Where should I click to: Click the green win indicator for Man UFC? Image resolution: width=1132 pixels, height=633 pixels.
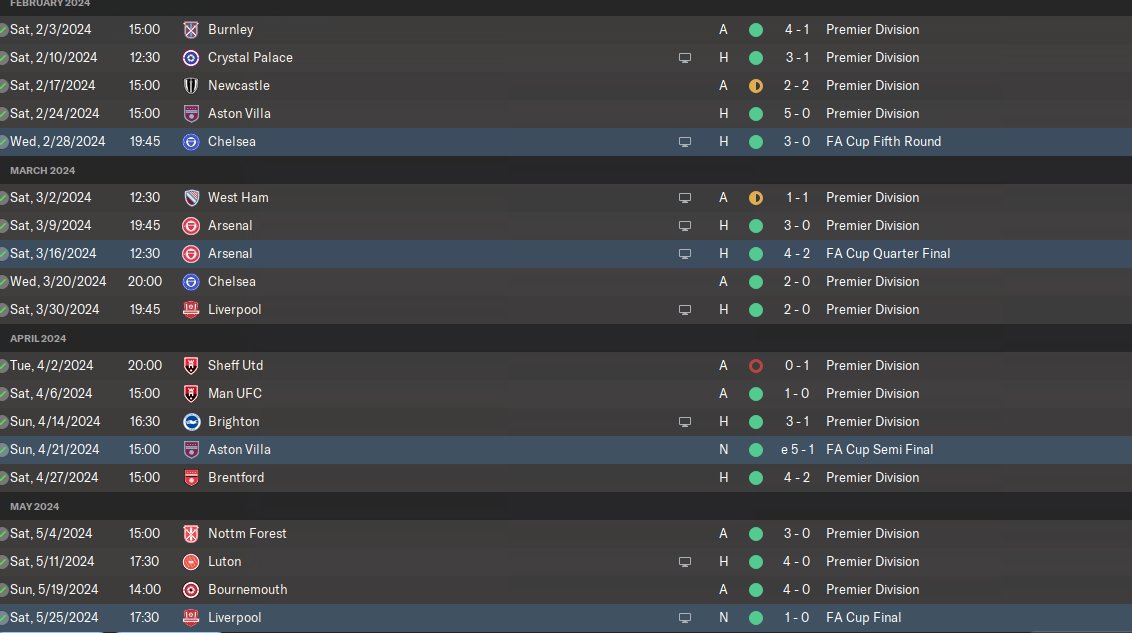coord(756,394)
